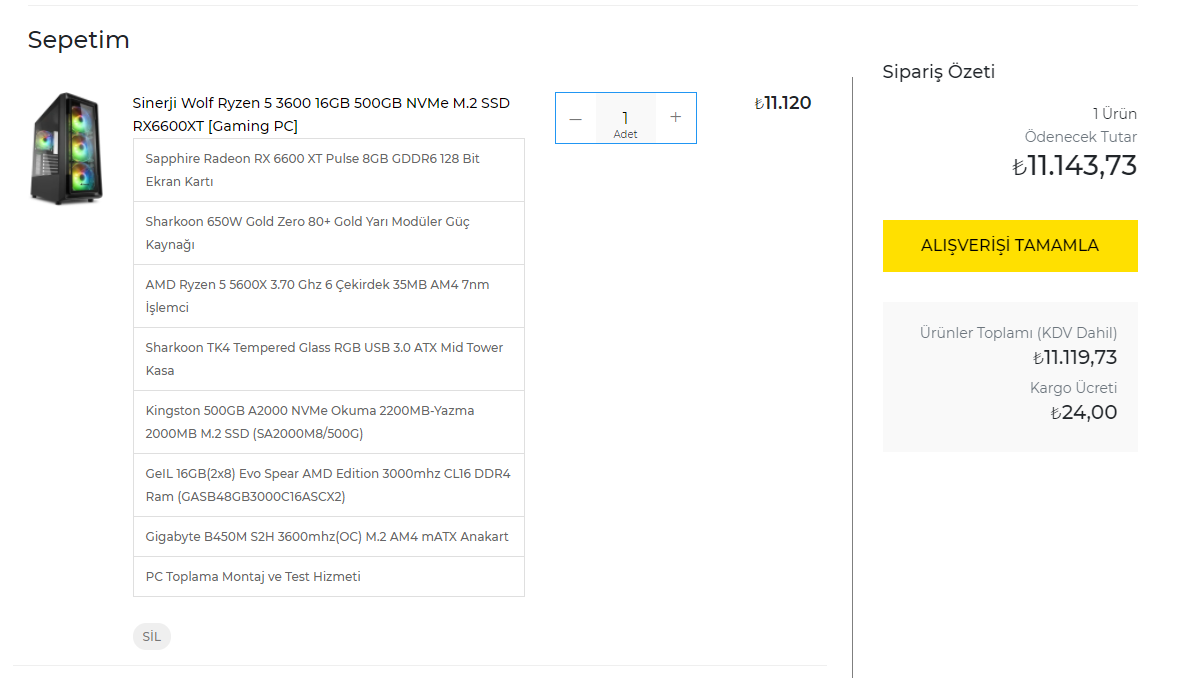Click the quantity field showing 1 Adet
Image resolution: width=1193 pixels, height=678 pixels.
tap(625, 118)
